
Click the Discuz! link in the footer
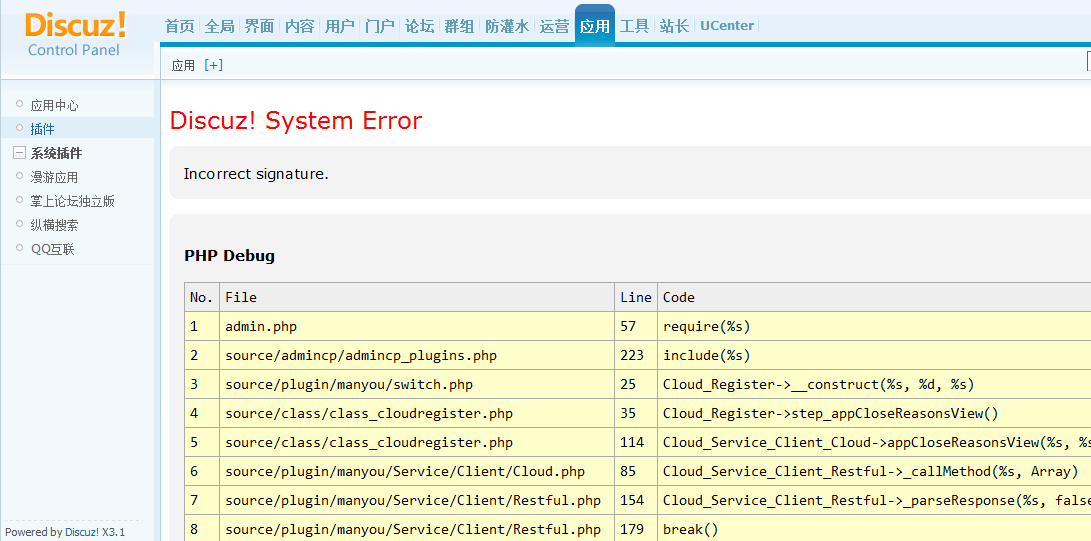[82, 532]
